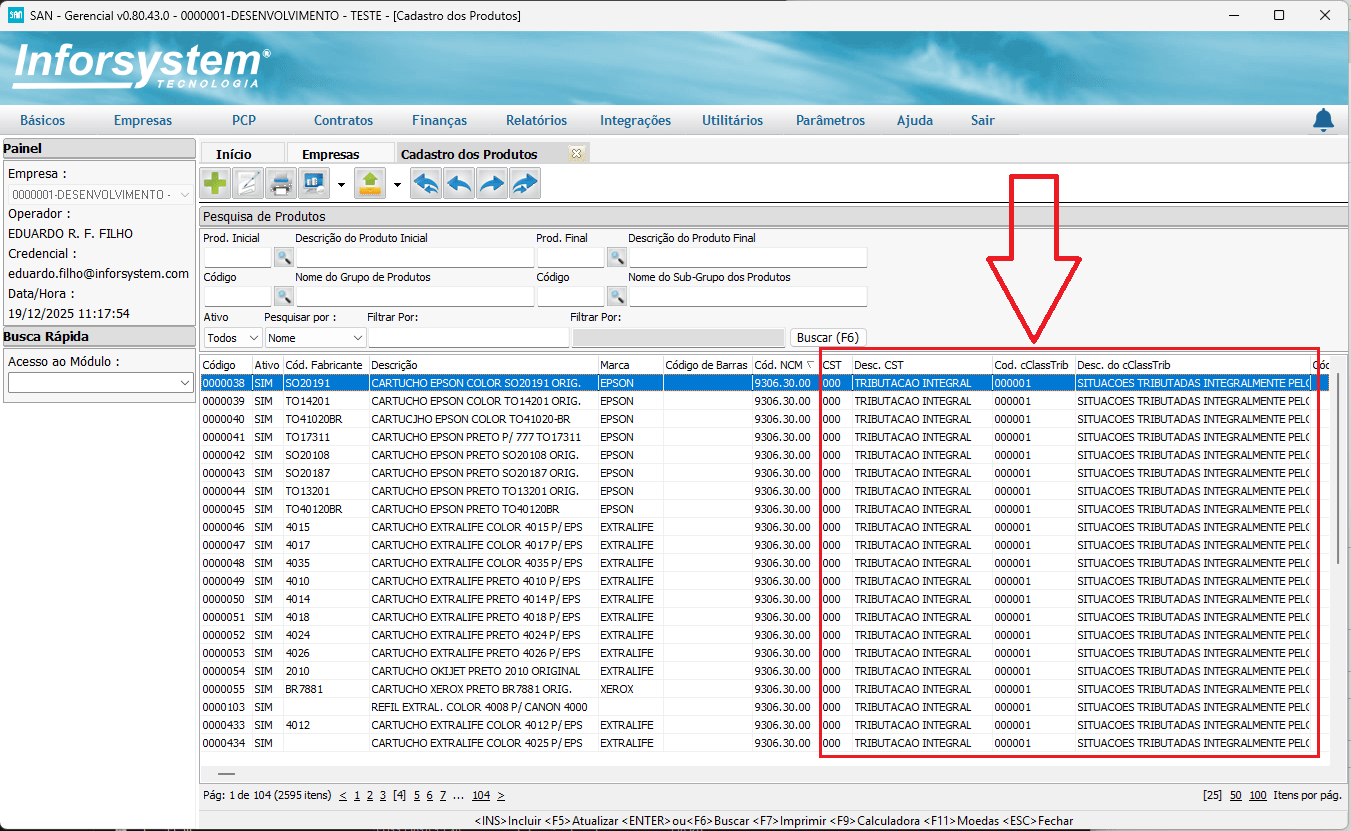This screenshot has height=831, width=1351.
Task: Go to first record with double-back arrow
Action: pyautogui.click(x=426, y=184)
